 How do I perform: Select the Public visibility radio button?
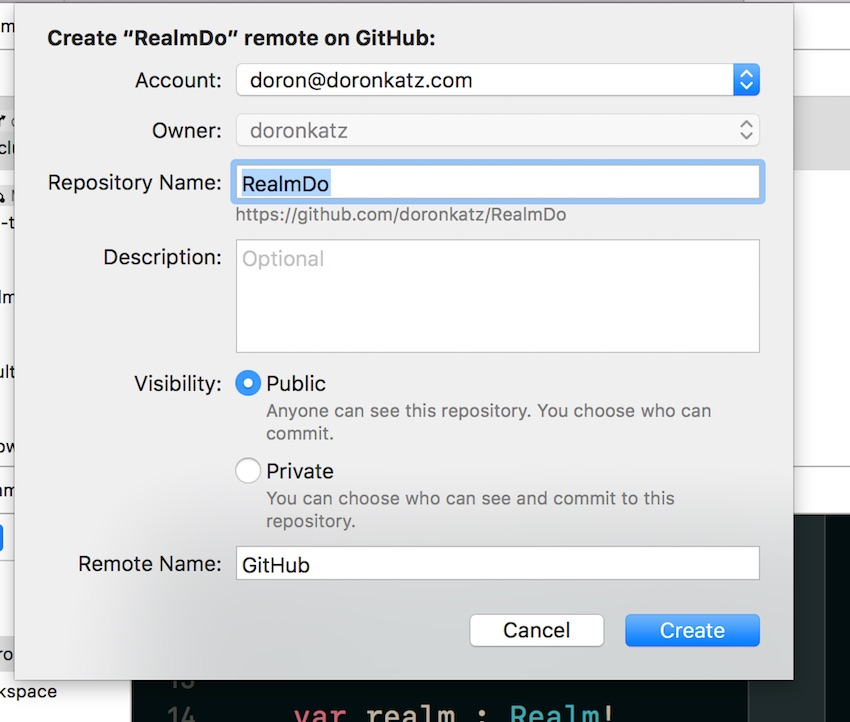click(247, 383)
